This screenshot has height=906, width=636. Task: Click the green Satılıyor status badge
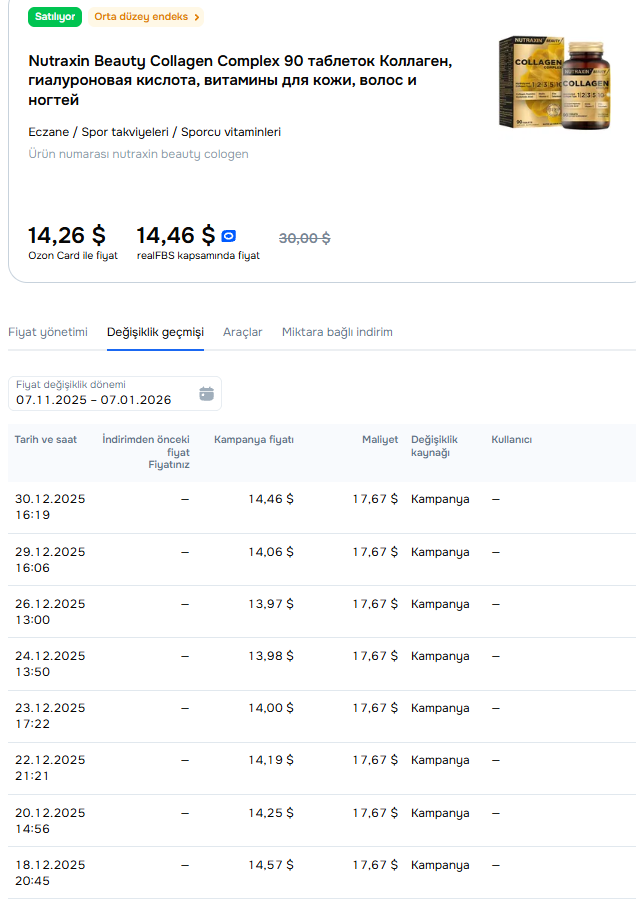[55, 17]
